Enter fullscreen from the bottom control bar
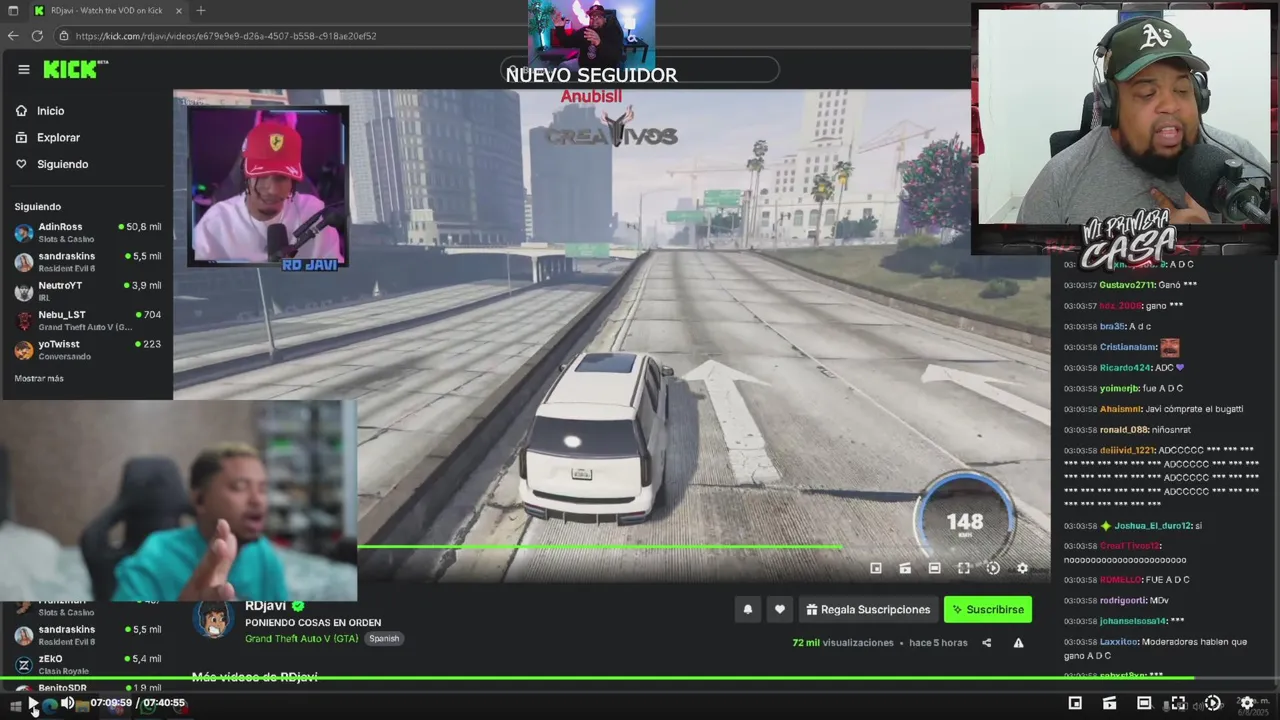The image size is (1280, 720). [x=1178, y=703]
